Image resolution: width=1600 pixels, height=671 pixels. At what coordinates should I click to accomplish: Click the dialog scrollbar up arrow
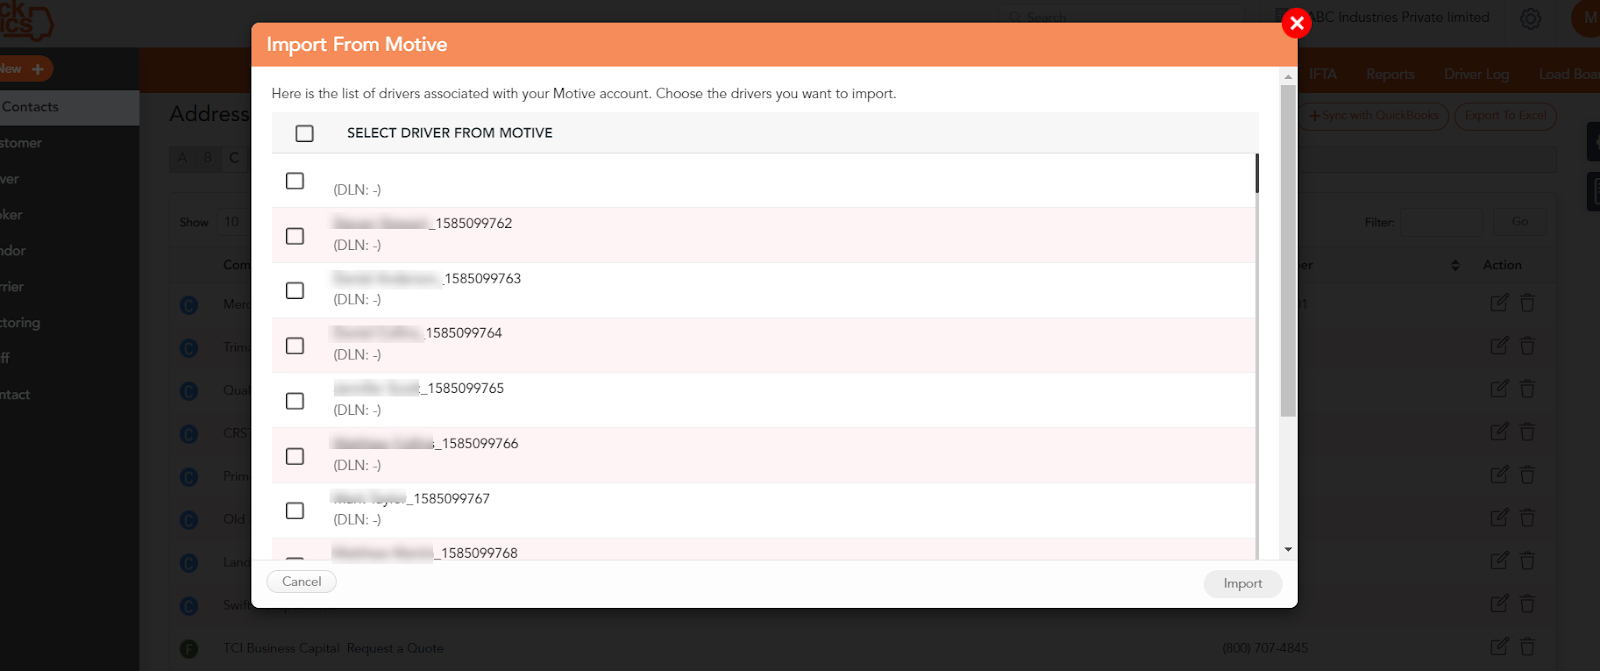click(x=1288, y=76)
